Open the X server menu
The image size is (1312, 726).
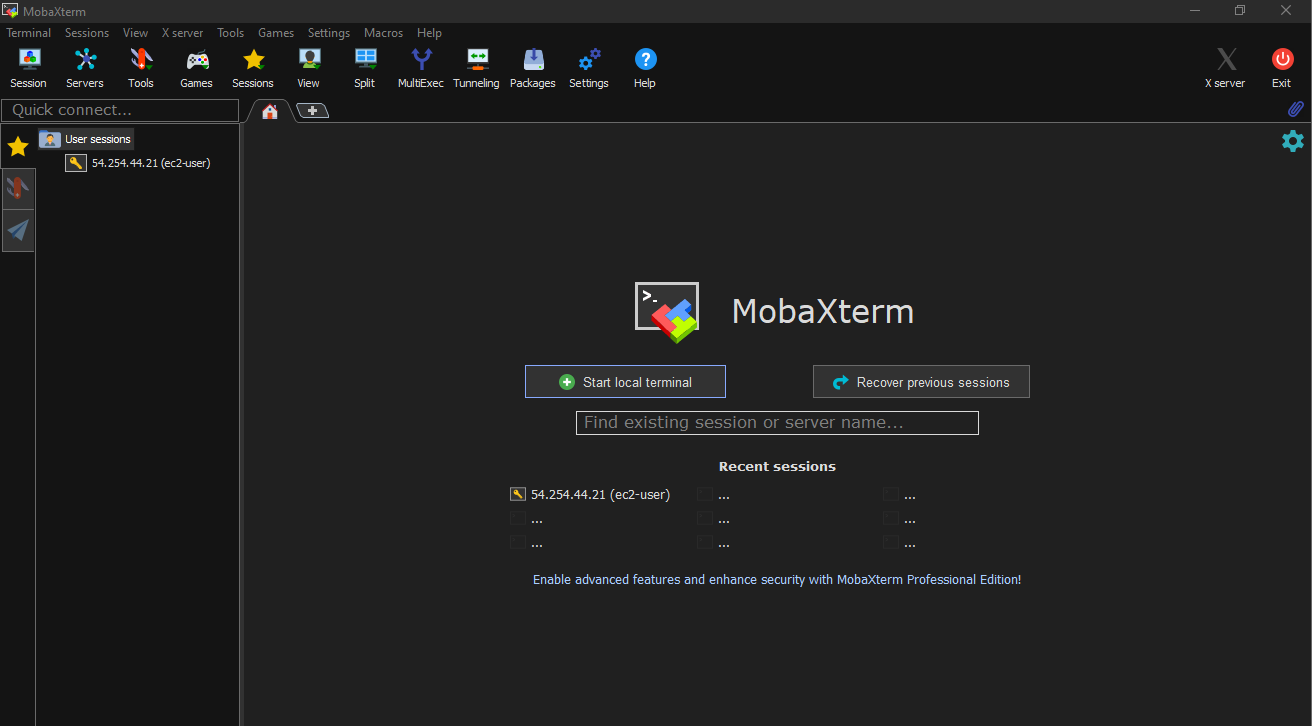click(182, 33)
